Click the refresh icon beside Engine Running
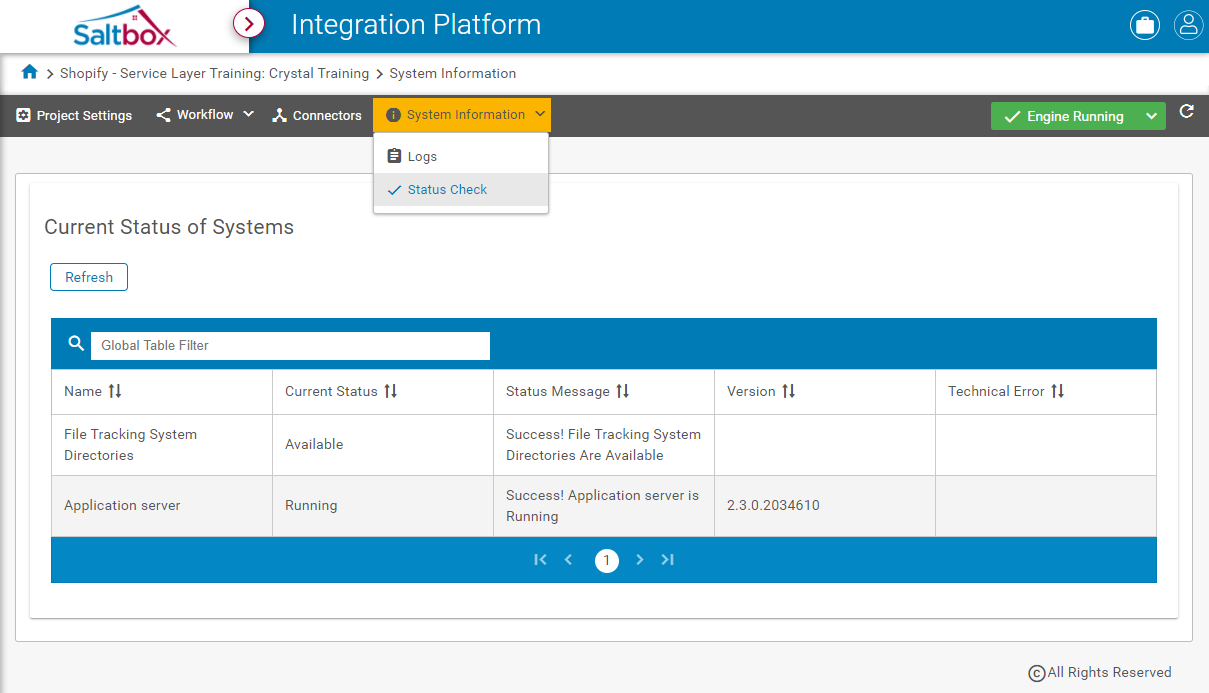 (1187, 112)
